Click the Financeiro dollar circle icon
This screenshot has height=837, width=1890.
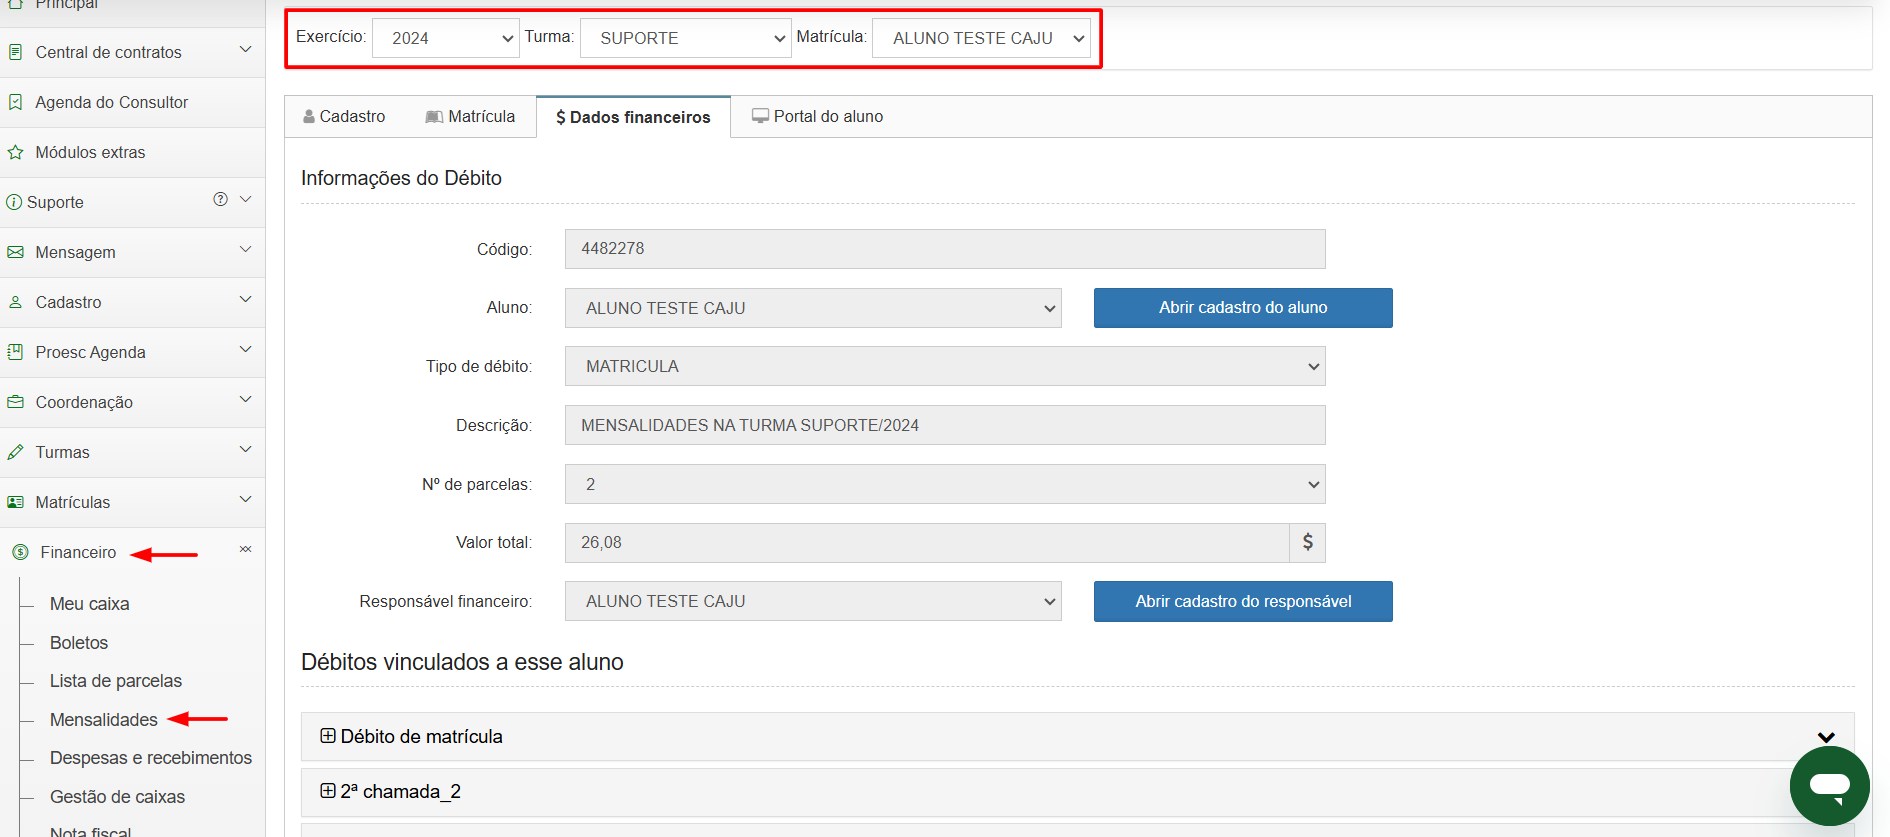click(20, 552)
